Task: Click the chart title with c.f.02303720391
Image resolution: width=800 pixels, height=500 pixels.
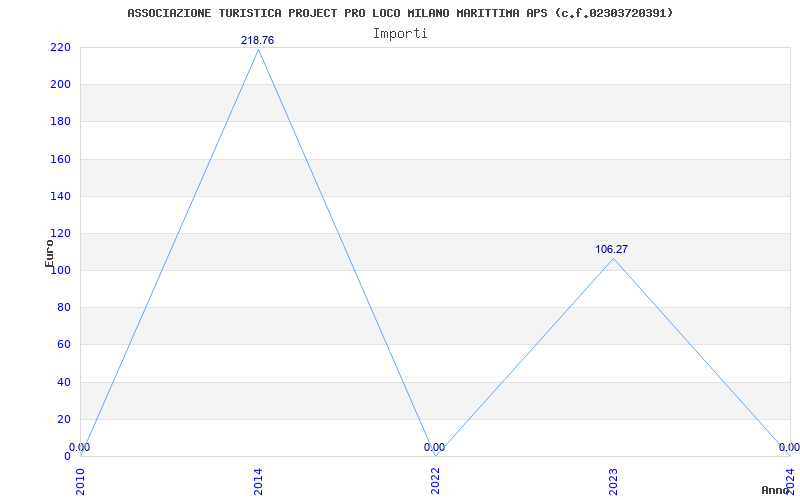Action: coord(400,13)
